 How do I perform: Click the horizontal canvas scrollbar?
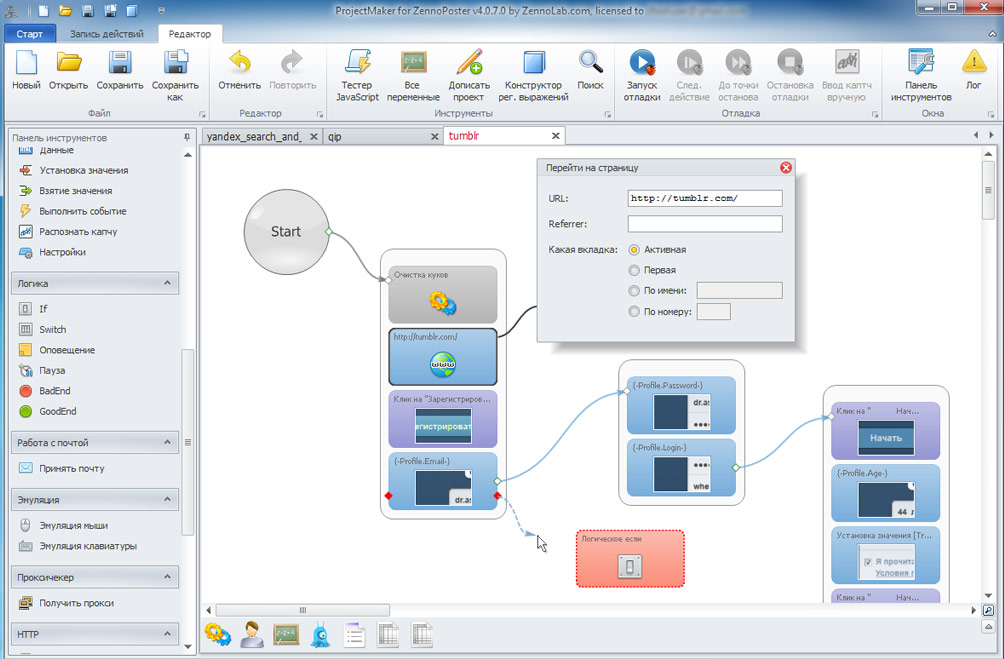pyautogui.click(x=300, y=610)
